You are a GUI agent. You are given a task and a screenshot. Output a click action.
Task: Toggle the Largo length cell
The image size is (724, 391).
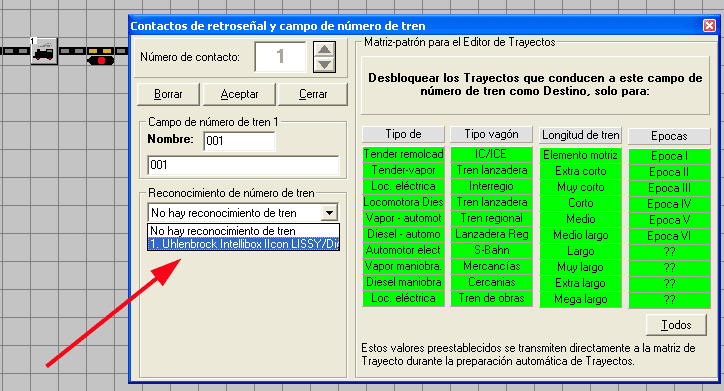[x=580, y=251]
